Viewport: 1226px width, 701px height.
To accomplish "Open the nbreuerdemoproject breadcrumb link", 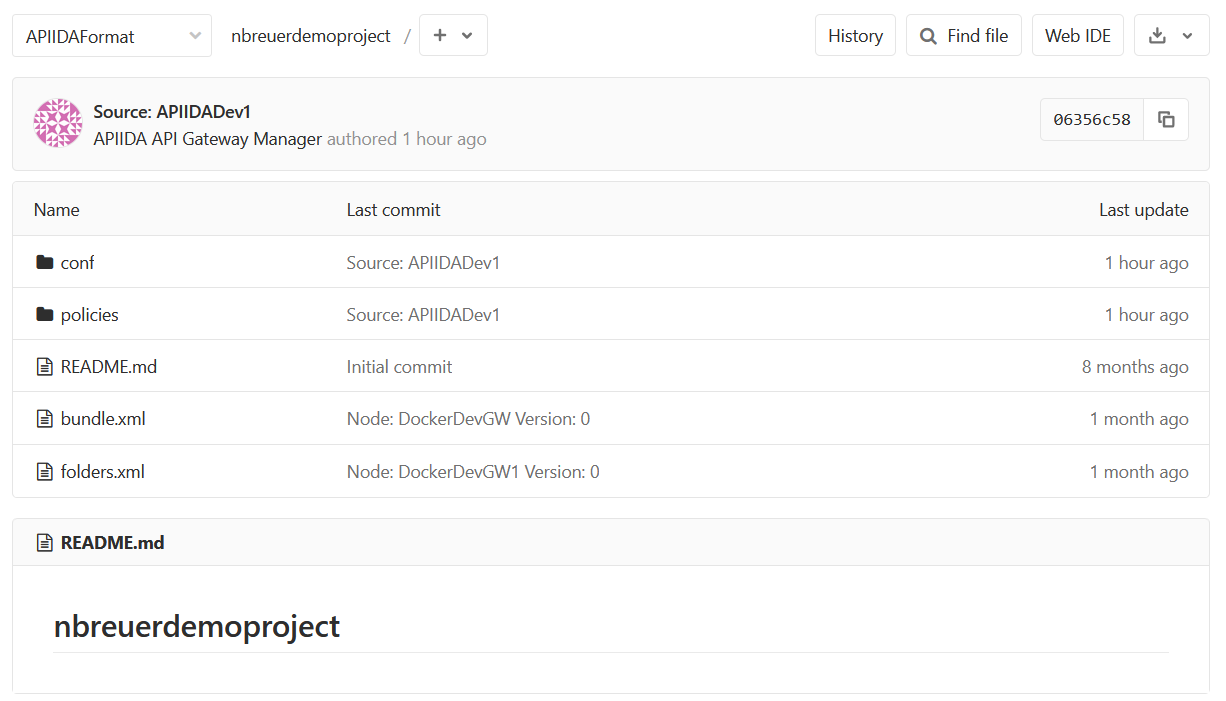I will click(x=311, y=35).
